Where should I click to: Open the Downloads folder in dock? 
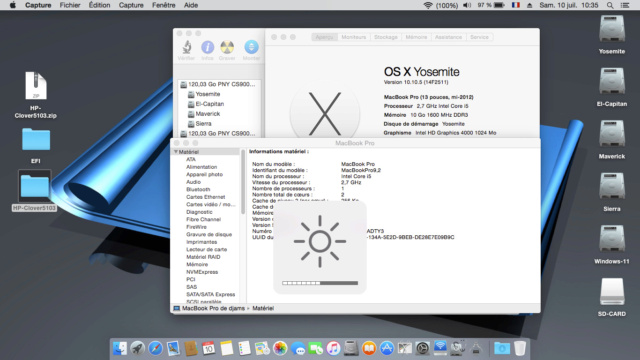[x=502, y=348]
